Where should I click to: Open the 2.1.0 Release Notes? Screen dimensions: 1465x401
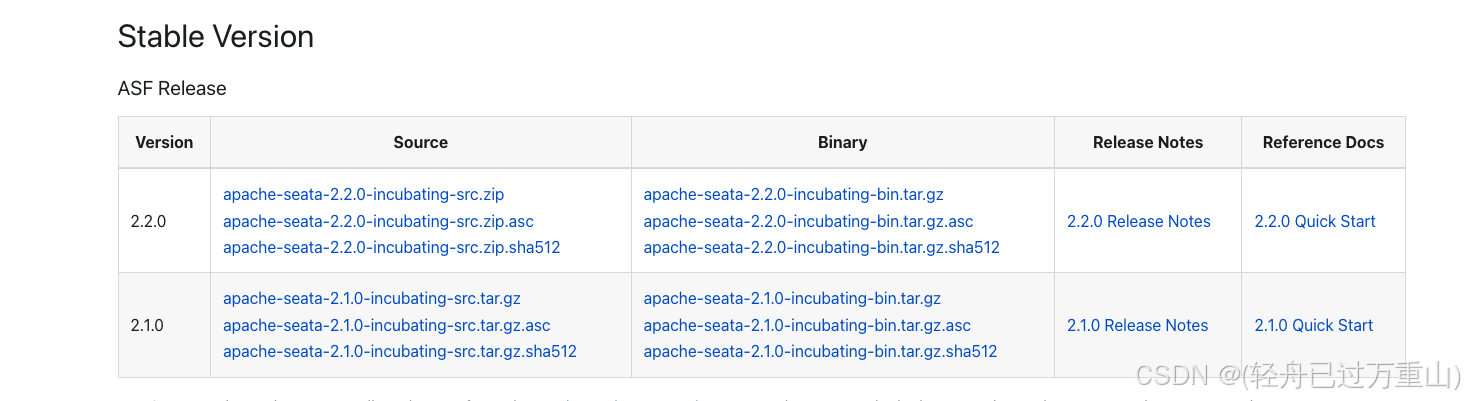point(1137,325)
